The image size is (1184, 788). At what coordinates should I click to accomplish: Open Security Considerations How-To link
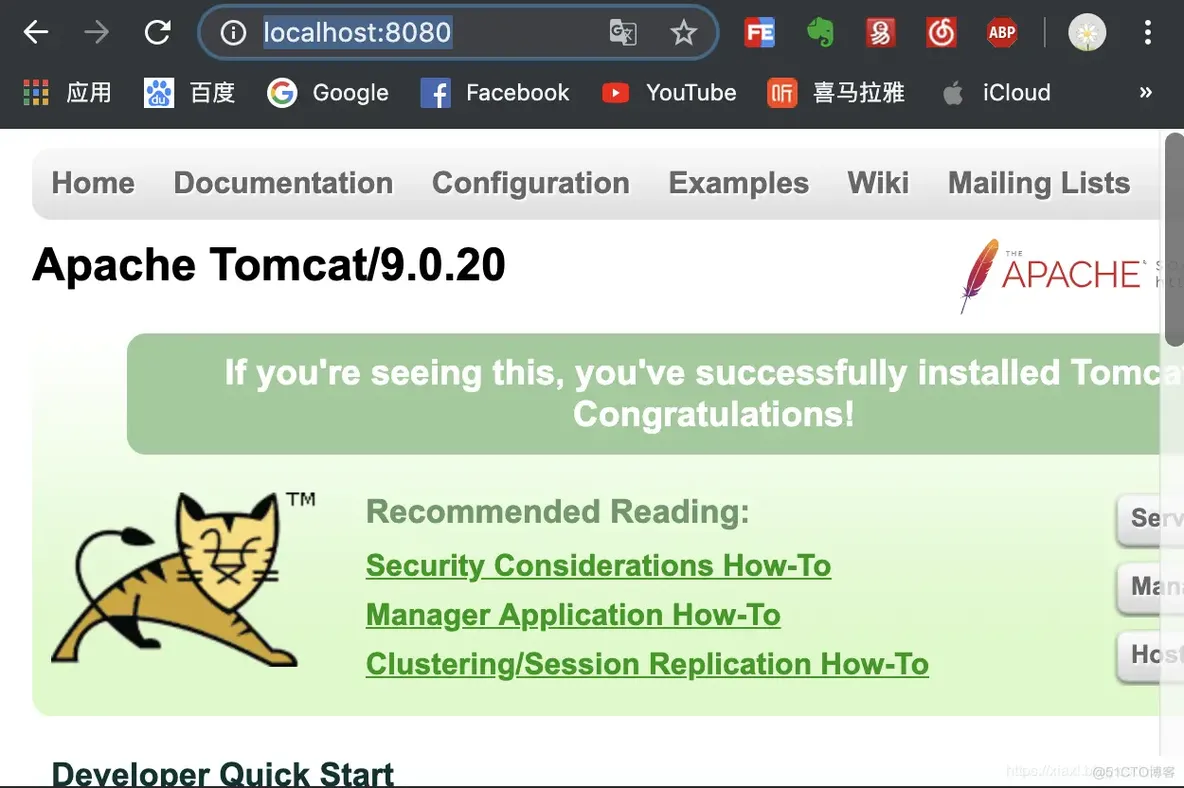pyautogui.click(x=598, y=566)
